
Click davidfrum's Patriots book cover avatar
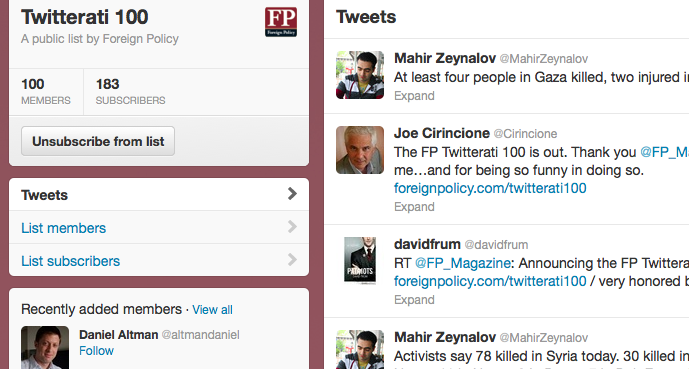pyautogui.click(x=360, y=261)
